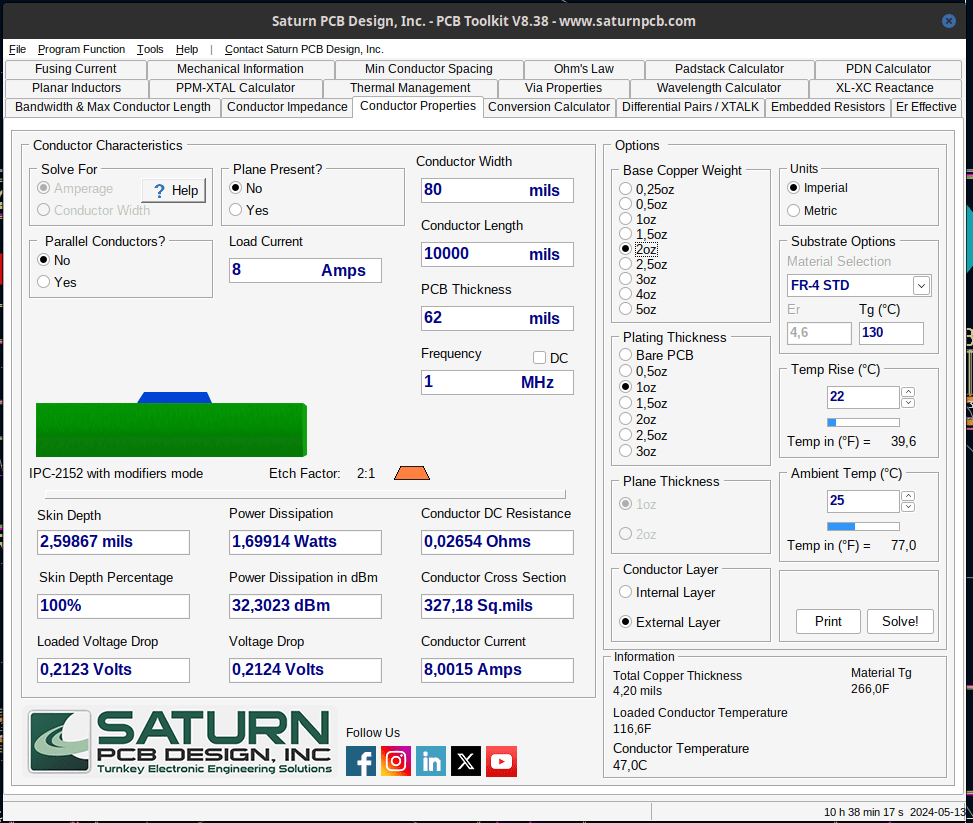
Task: Adjust the Temp Rise slider bar
Action: [x=863, y=422]
